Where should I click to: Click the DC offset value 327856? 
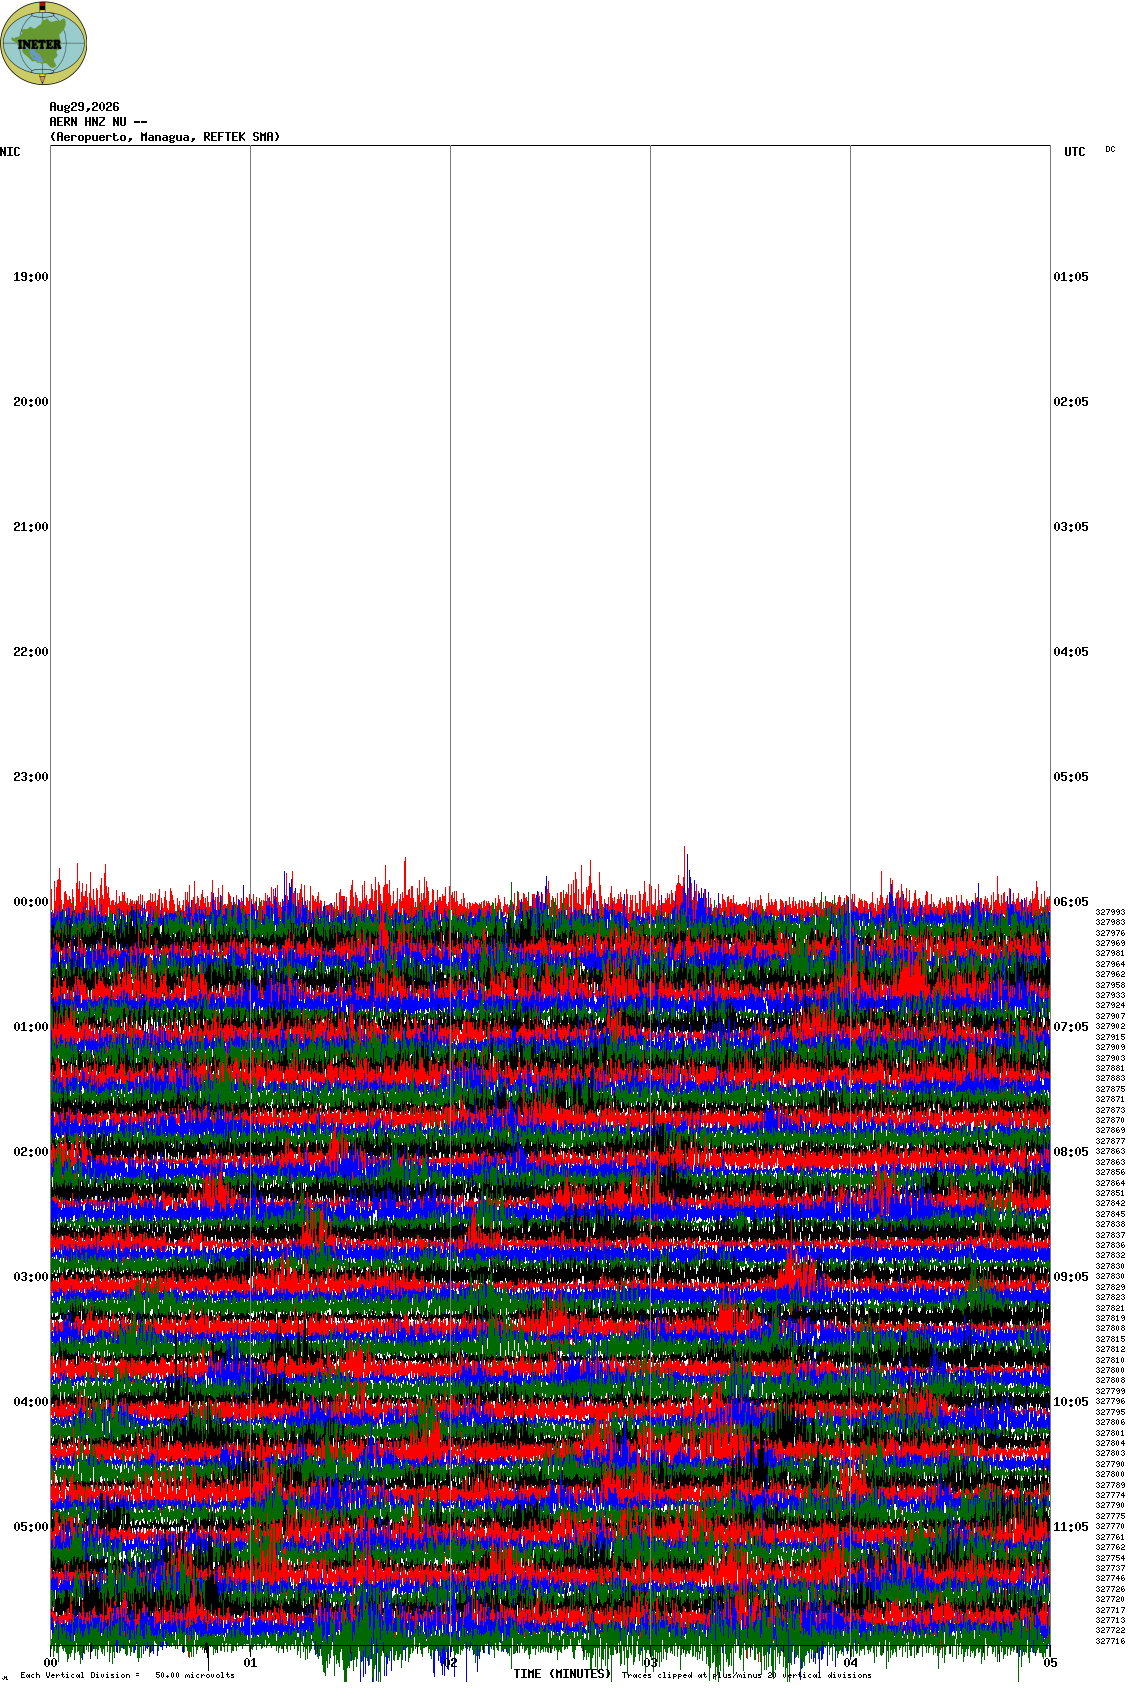click(x=1110, y=1172)
